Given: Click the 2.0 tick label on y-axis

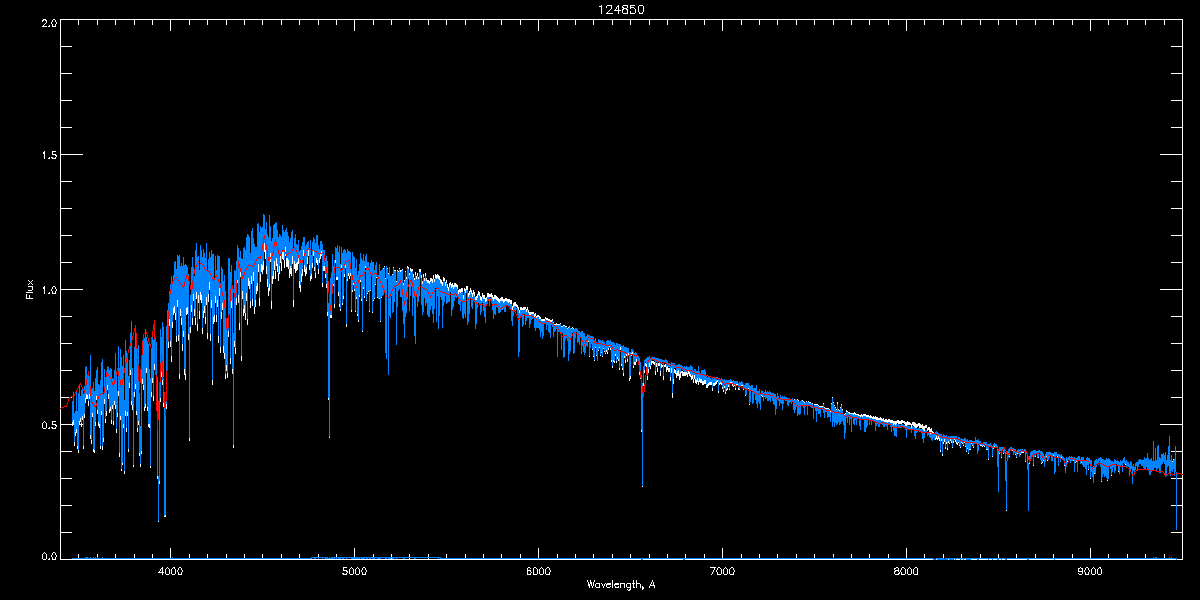Looking at the screenshot, I should click(x=48, y=22).
